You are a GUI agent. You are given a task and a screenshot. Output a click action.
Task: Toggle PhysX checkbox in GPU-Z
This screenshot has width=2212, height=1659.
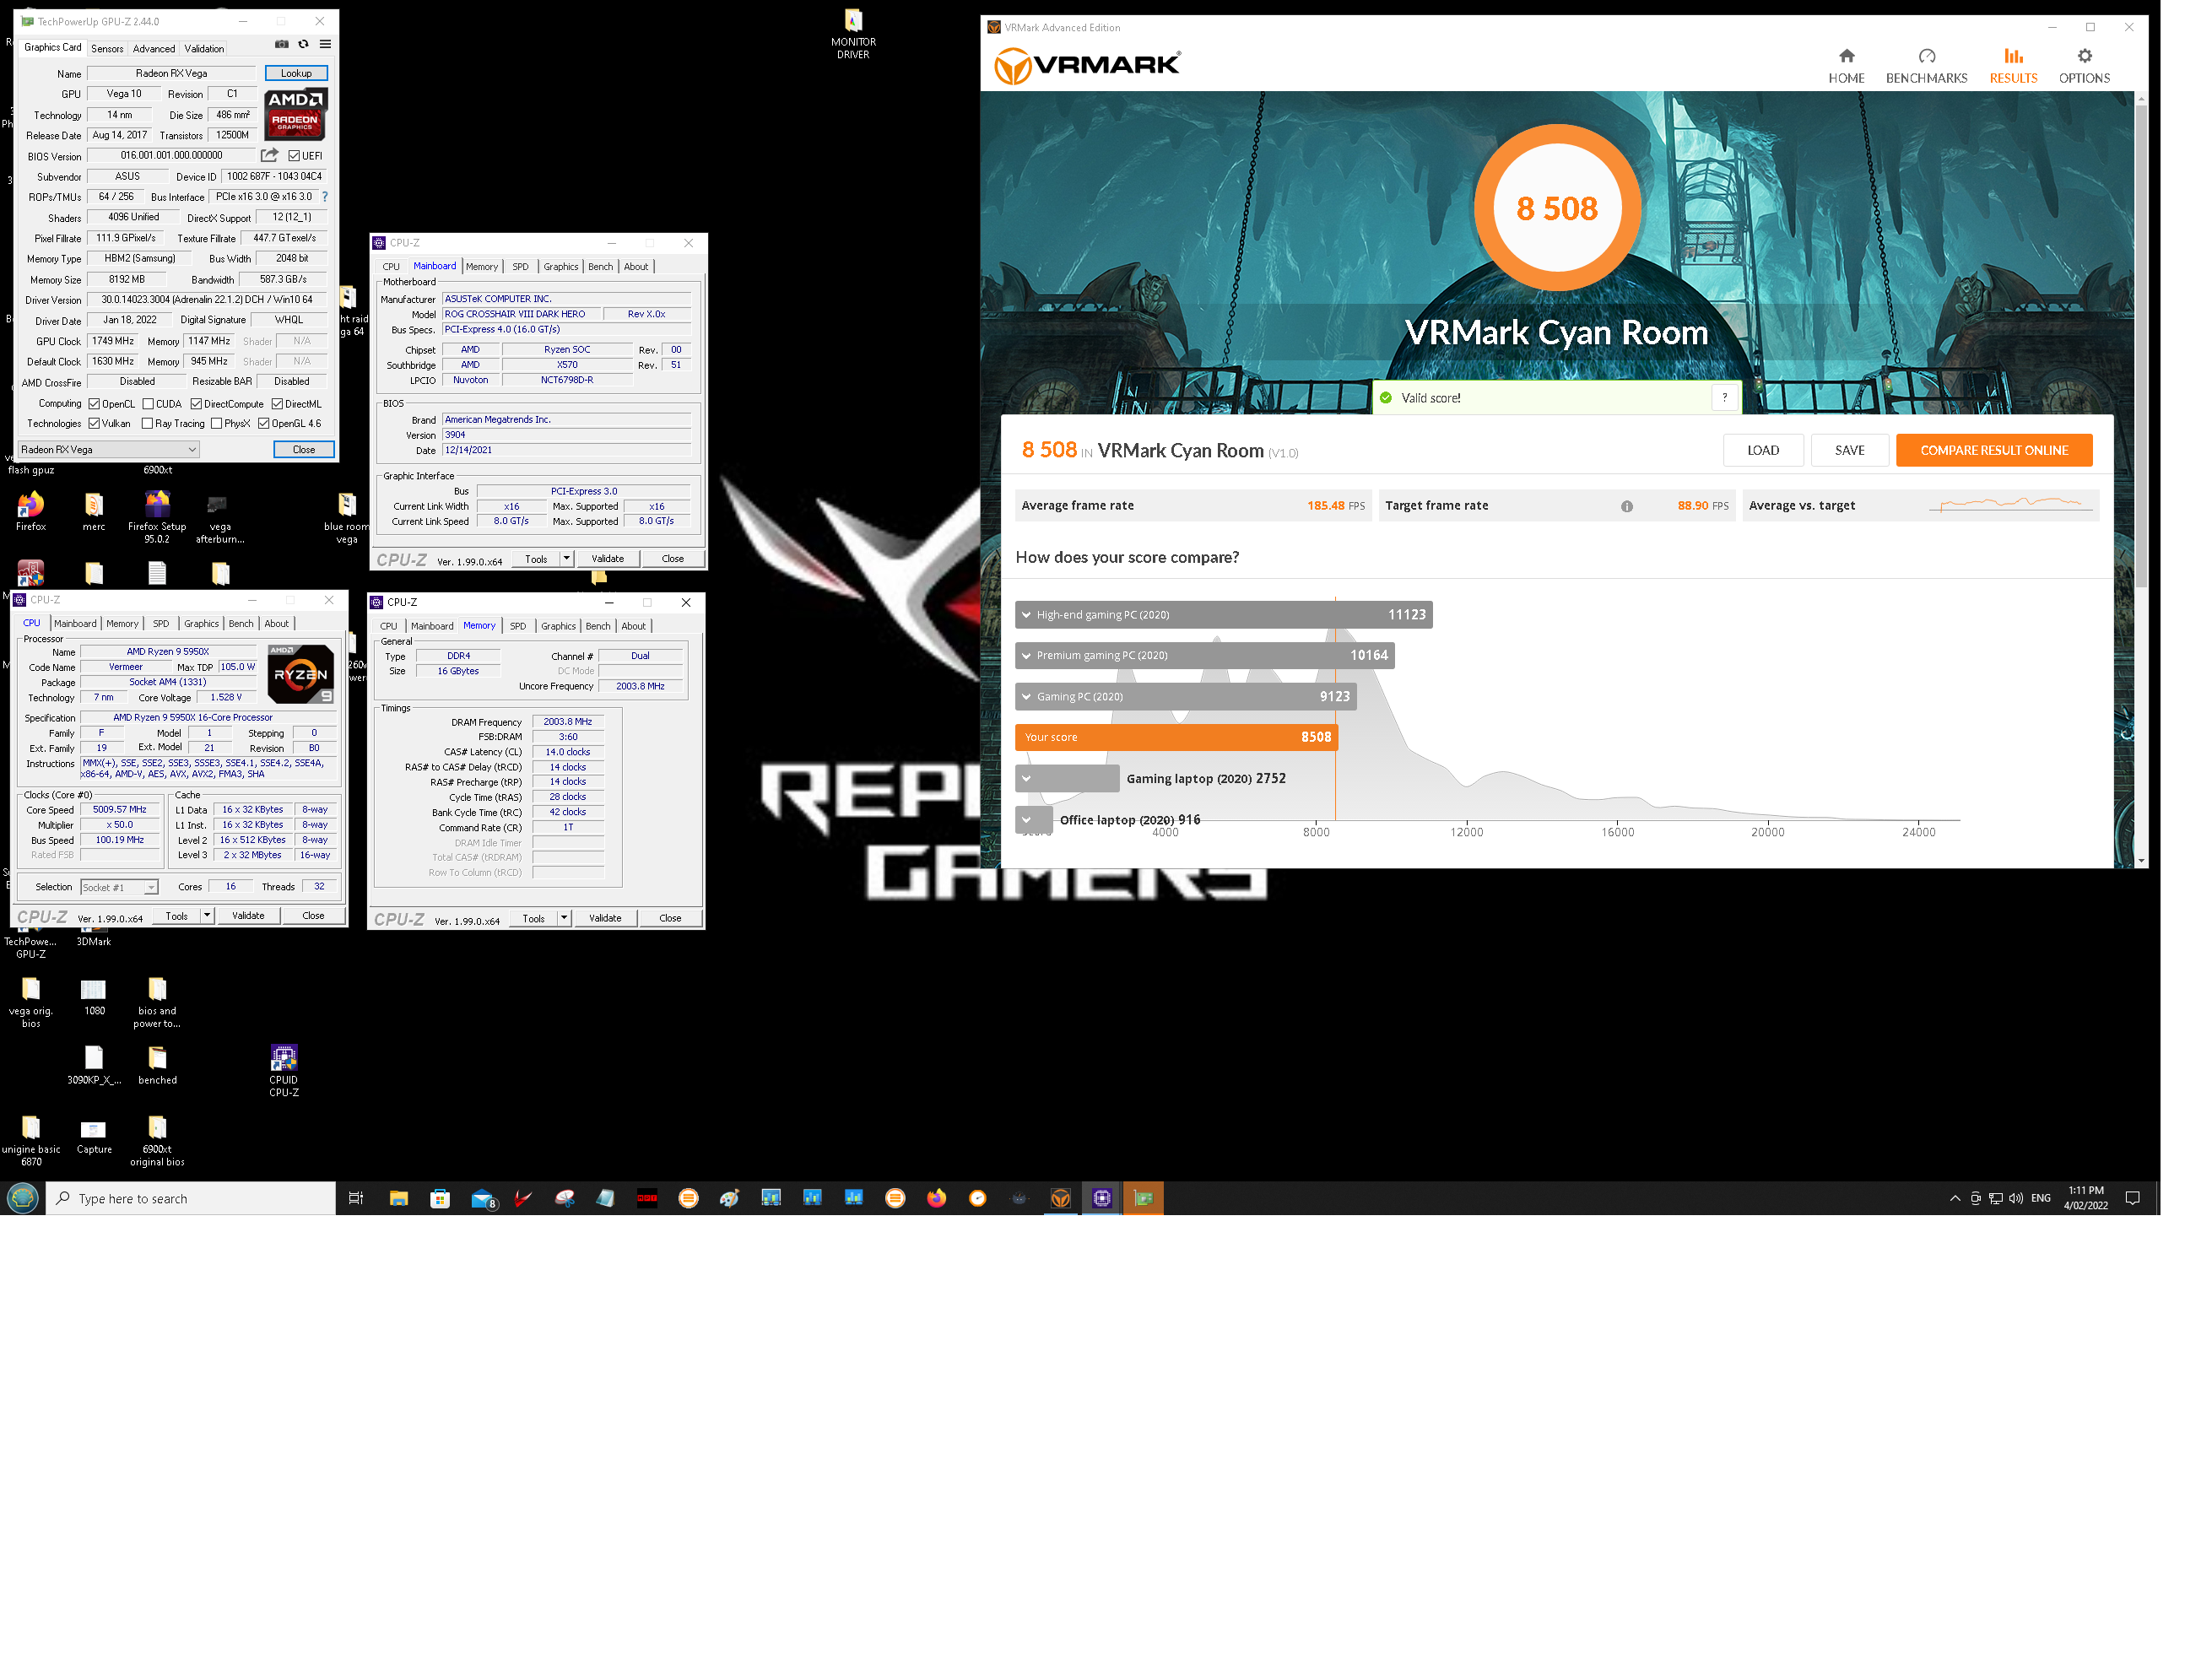216,423
